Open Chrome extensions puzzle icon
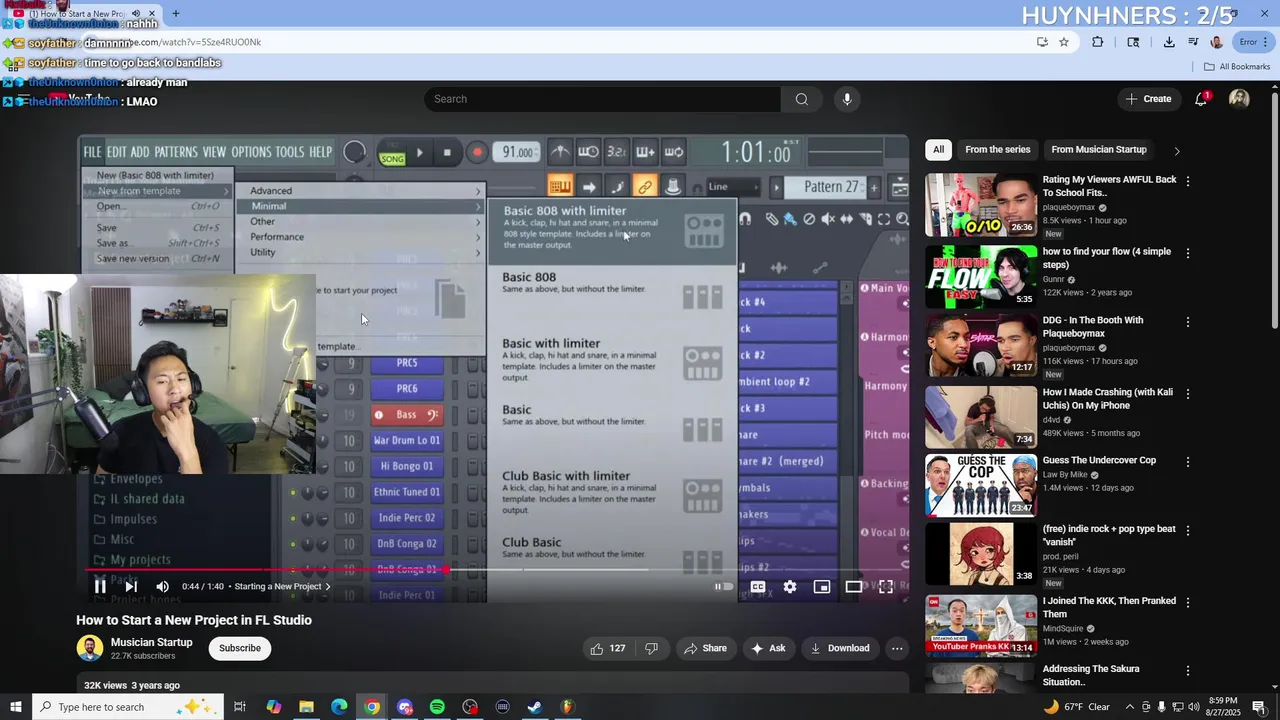This screenshot has width=1280, height=720. coord(1098,42)
